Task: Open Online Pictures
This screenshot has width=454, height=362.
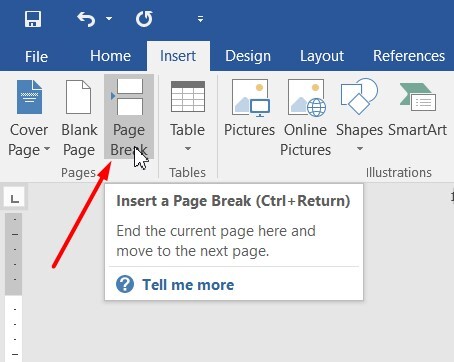Action: pos(305,118)
